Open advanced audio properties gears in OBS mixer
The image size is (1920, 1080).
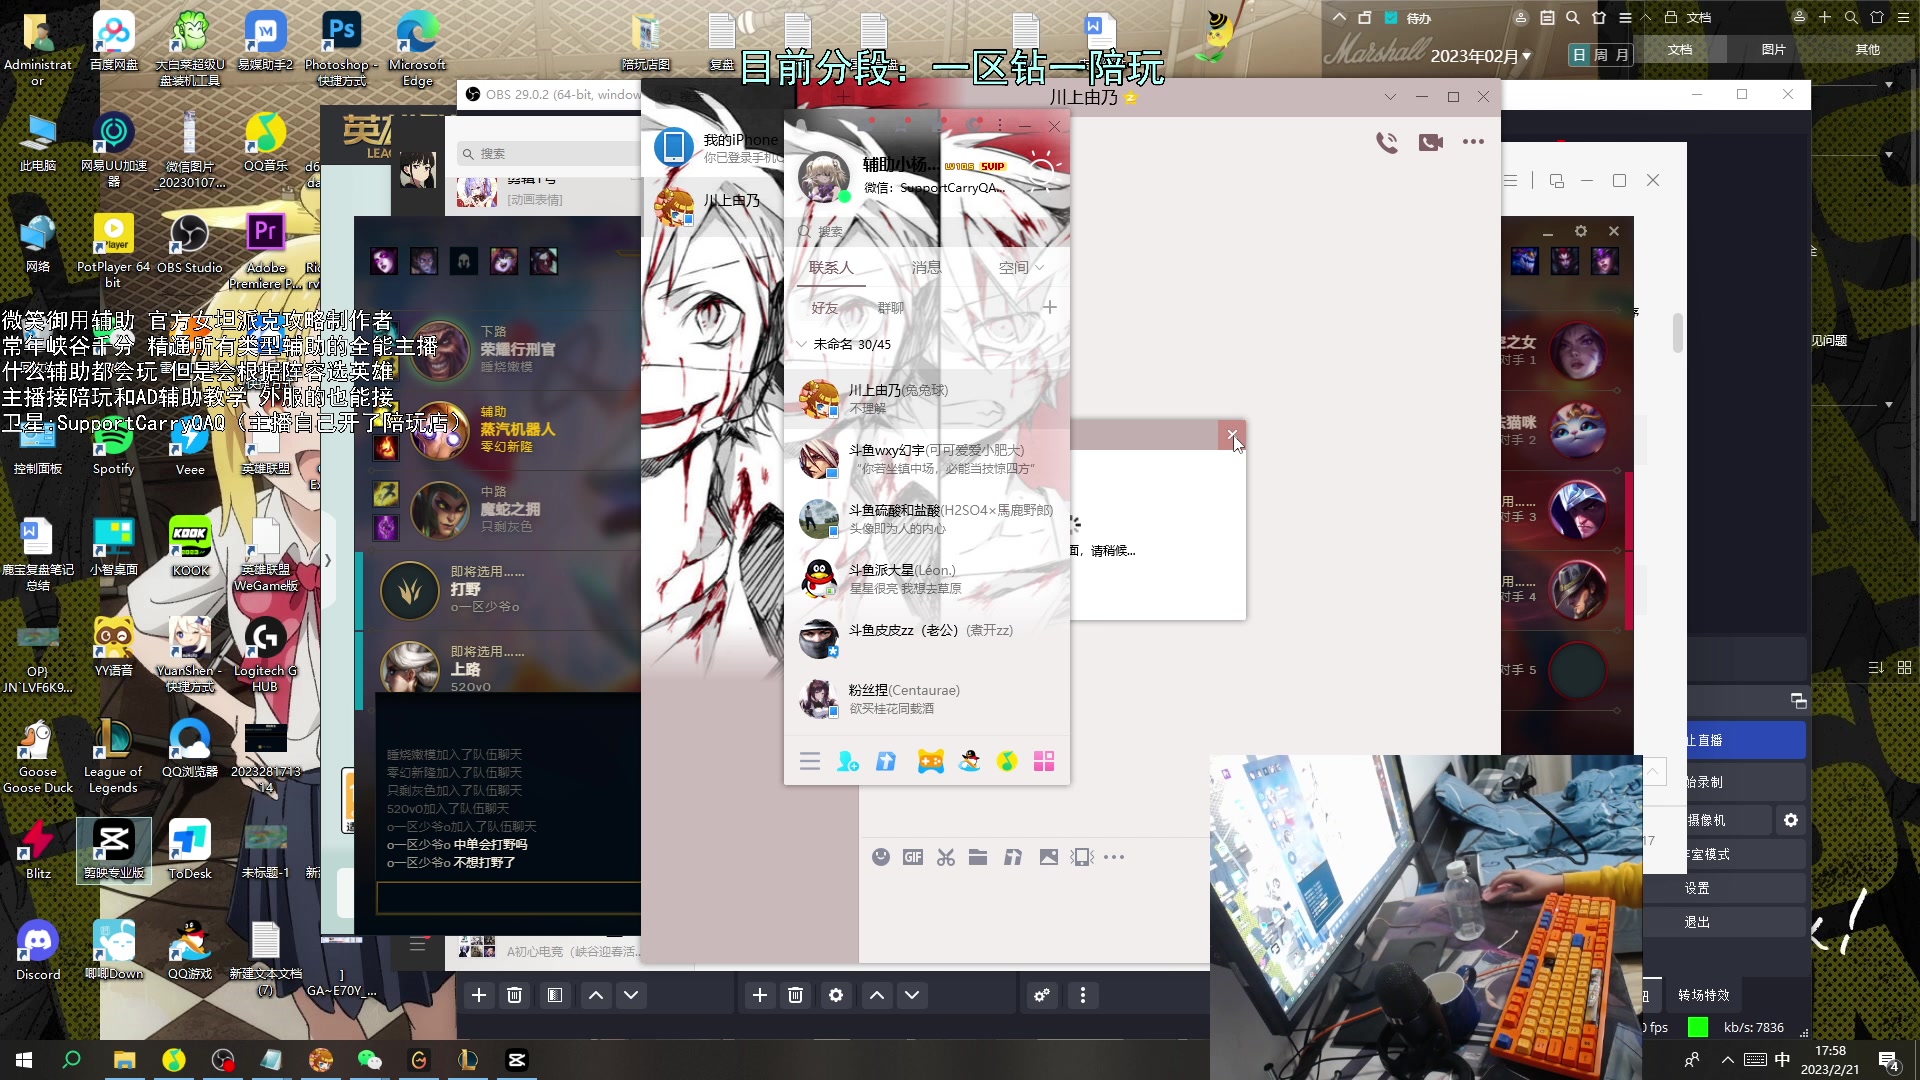pyautogui.click(x=1042, y=995)
